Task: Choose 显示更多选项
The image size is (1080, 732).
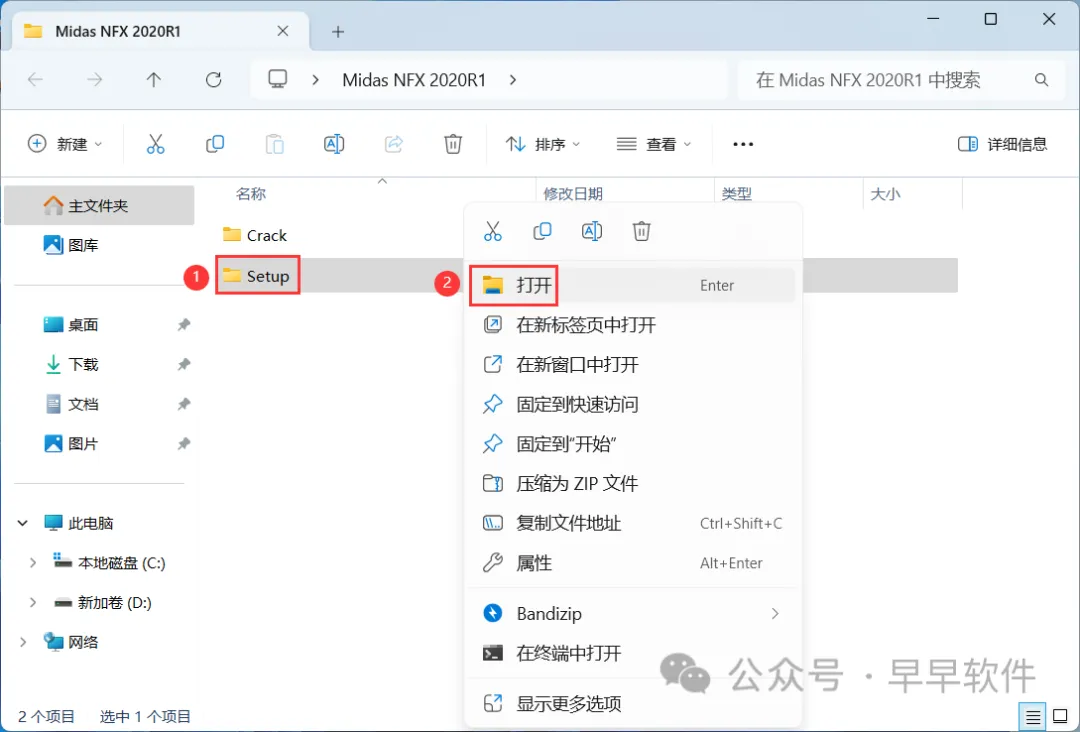Action: point(632,703)
